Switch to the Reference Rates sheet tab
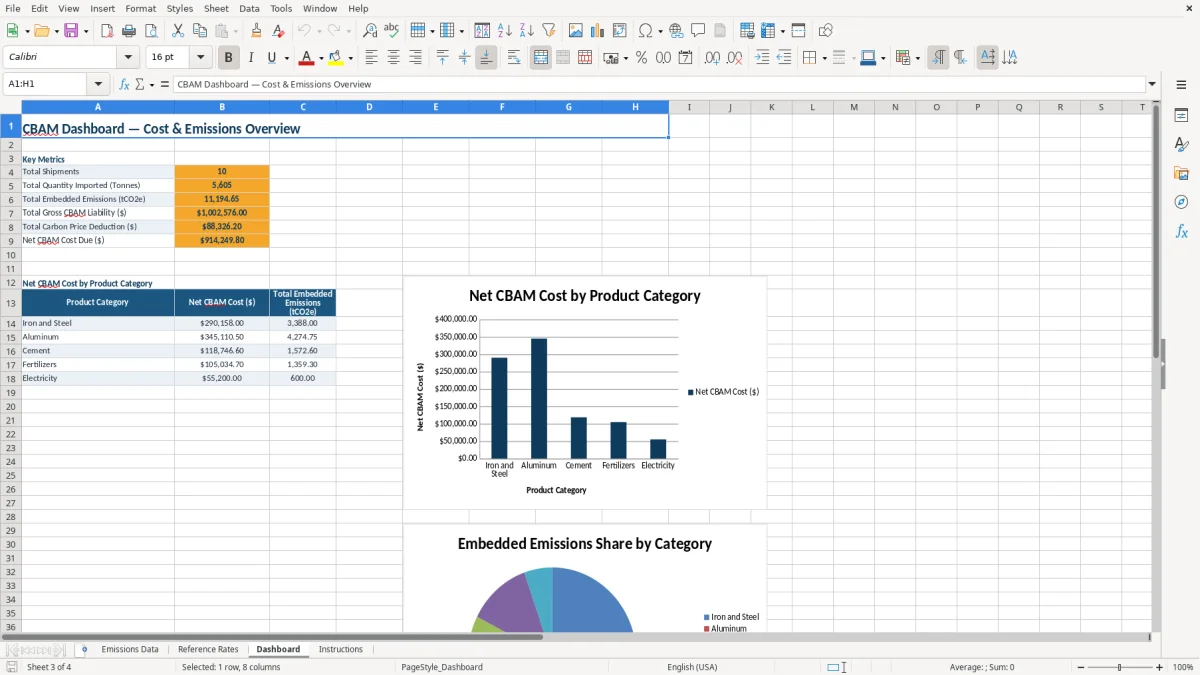Image resolution: width=1200 pixels, height=675 pixels. tap(208, 649)
